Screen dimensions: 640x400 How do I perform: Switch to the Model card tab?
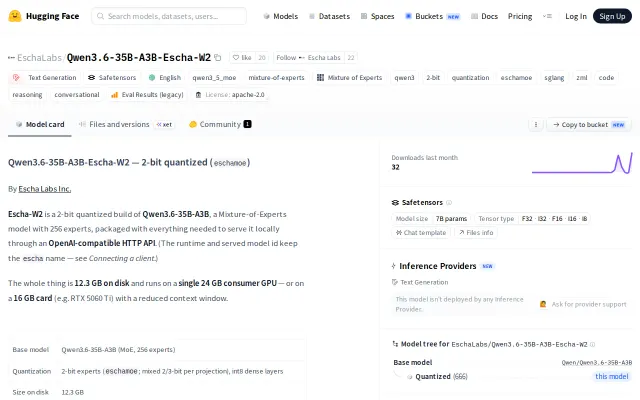coord(40,124)
